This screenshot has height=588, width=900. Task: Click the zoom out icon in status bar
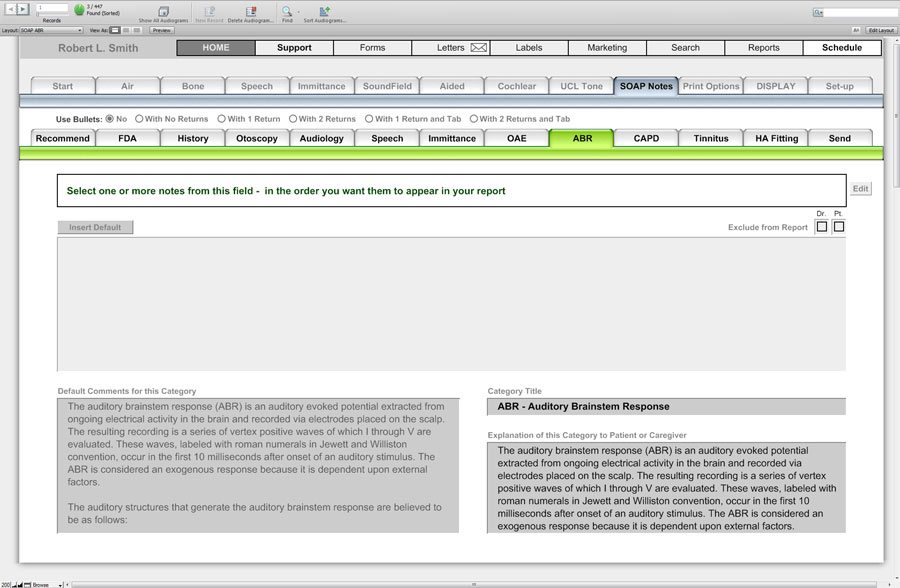pos(14,585)
